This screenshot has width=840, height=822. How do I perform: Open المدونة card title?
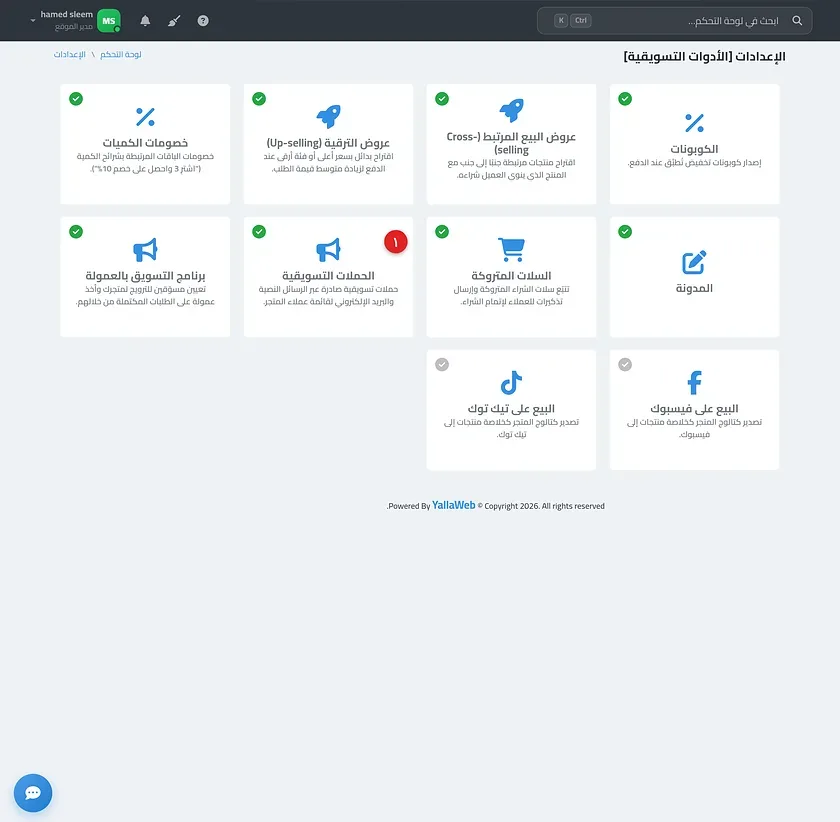(x=694, y=288)
